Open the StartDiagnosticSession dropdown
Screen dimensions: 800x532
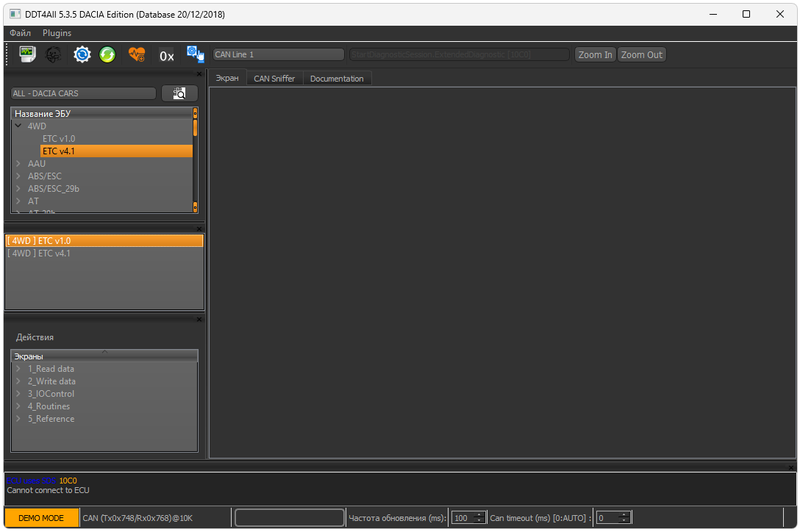click(x=459, y=55)
